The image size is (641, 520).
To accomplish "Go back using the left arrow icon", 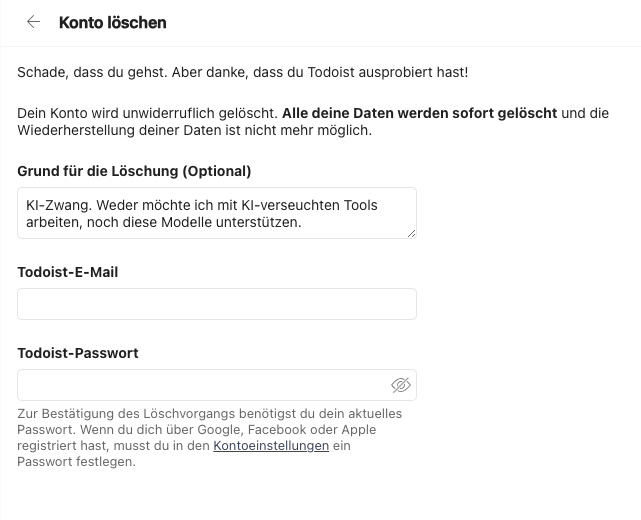I will coord(34,22).
